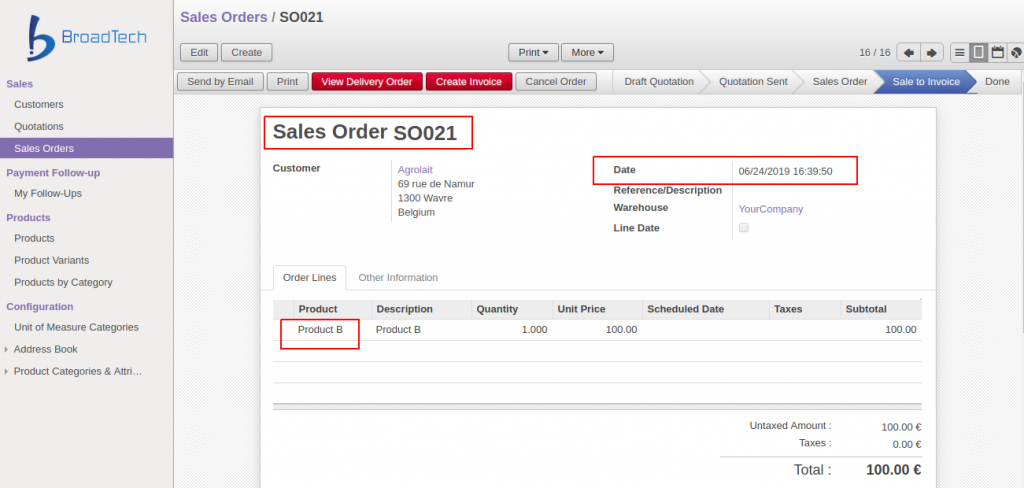Screen dimensions: 1024x488
Task: Toggle the Line Date checkbox
Action: tap(743, 228)
